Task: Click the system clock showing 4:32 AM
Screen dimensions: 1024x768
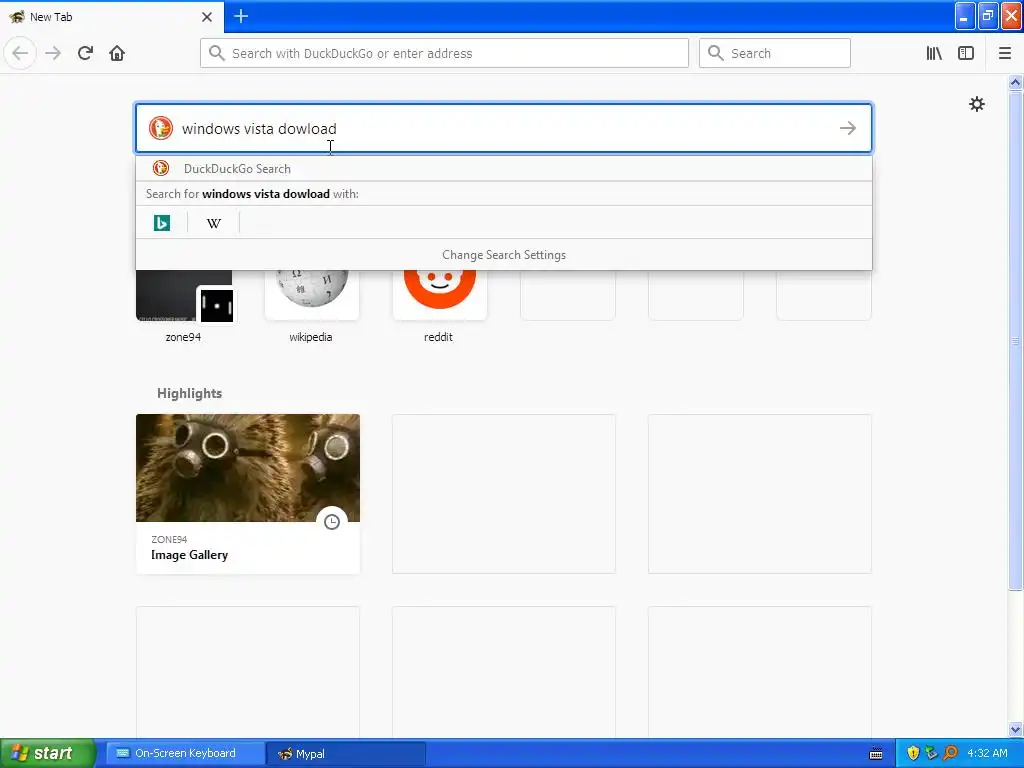Action: tap(987, 753)
